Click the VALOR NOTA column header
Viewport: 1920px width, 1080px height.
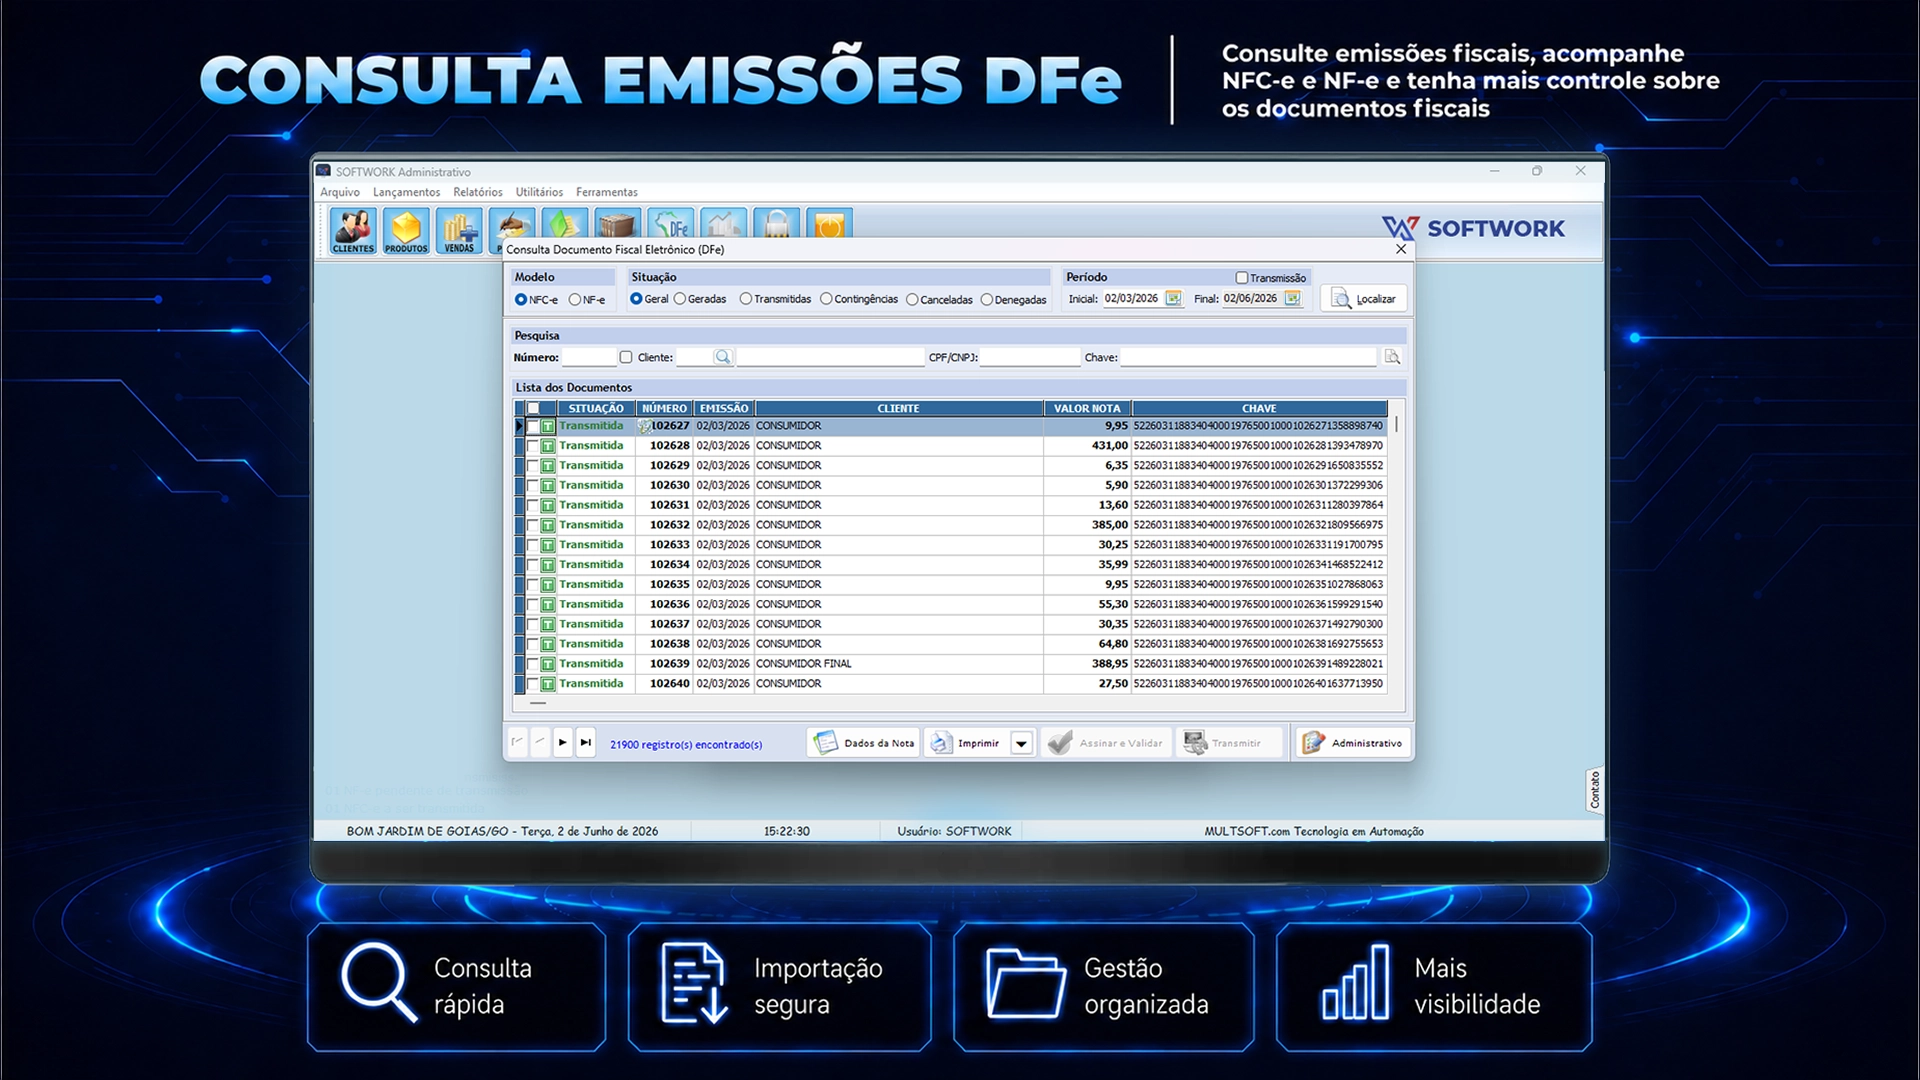(x=1087, y=408)
